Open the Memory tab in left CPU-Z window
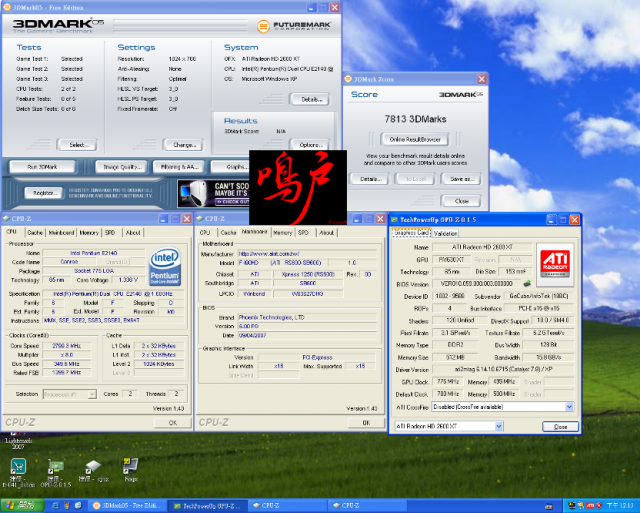This screenshot has width=640, height=513. (89, 232)
